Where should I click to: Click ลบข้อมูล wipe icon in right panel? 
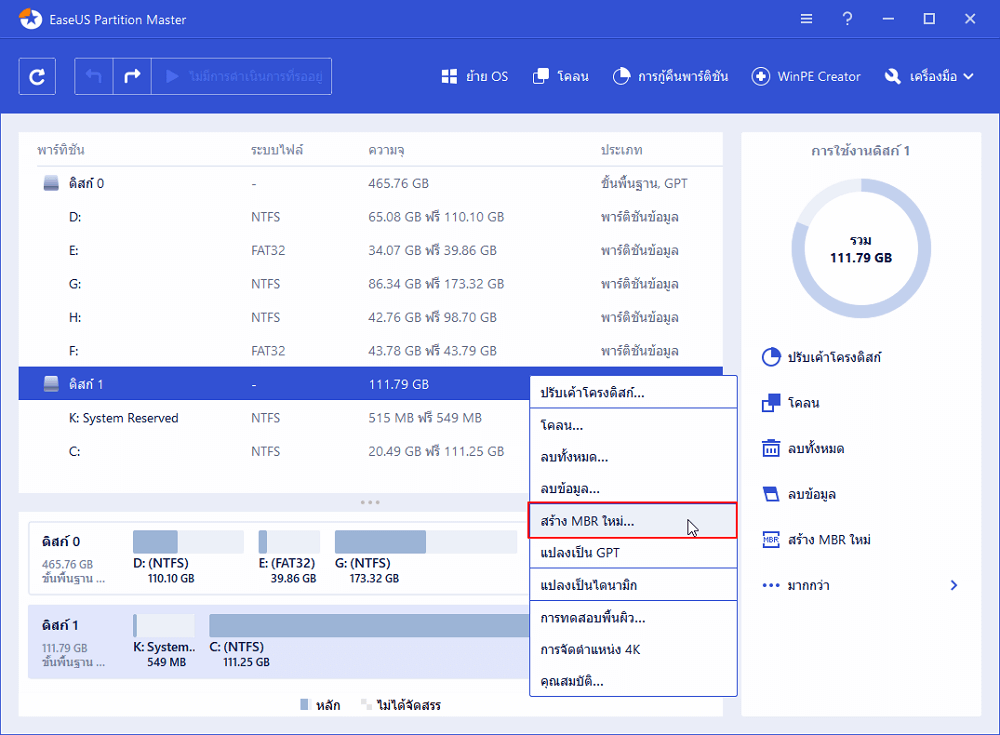pyautogui.click(x=771, y=494)
